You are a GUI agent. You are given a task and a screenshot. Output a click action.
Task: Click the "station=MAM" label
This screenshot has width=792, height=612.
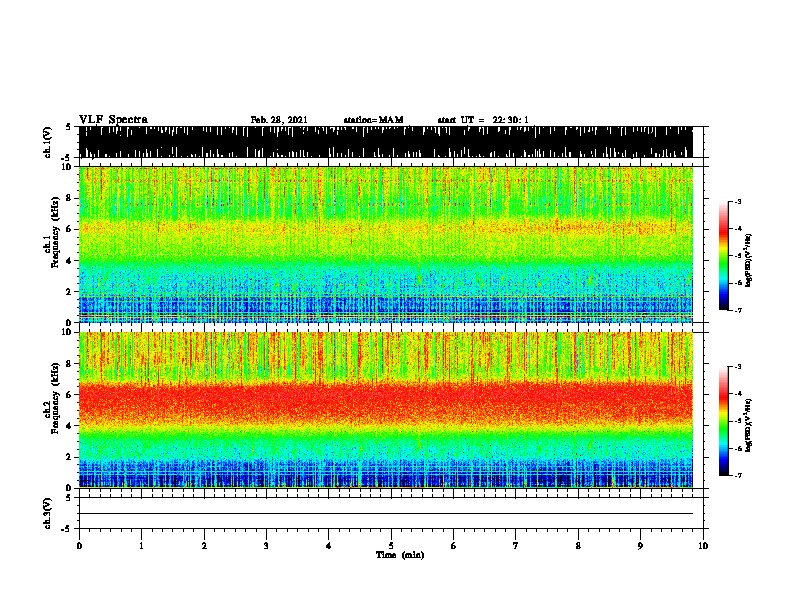pyautogui.click(x=373, y=120)
